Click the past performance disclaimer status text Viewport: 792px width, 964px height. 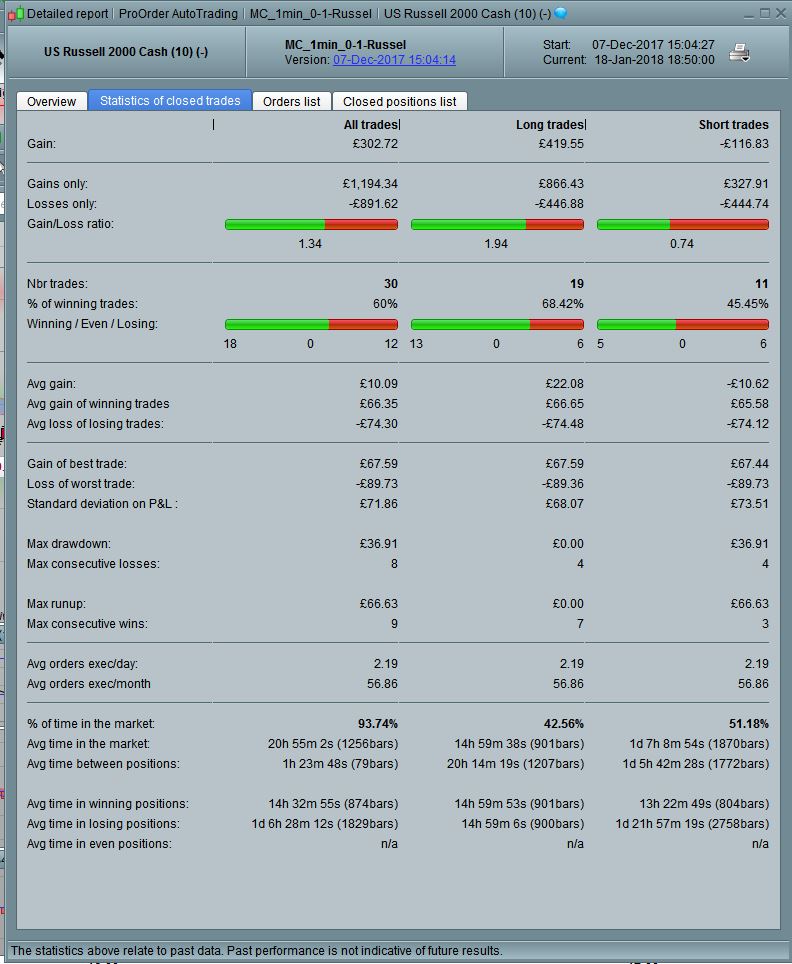pos(256,950)
